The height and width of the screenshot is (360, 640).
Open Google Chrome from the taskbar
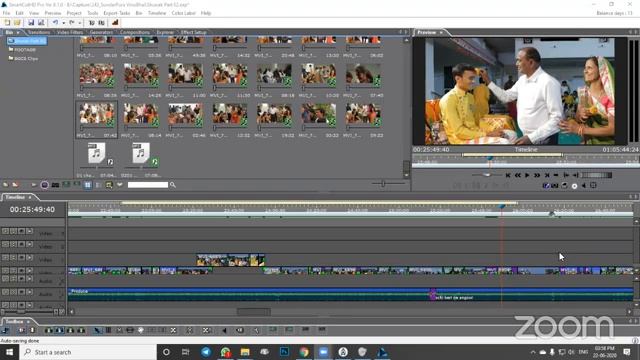(x=304, y=352)
